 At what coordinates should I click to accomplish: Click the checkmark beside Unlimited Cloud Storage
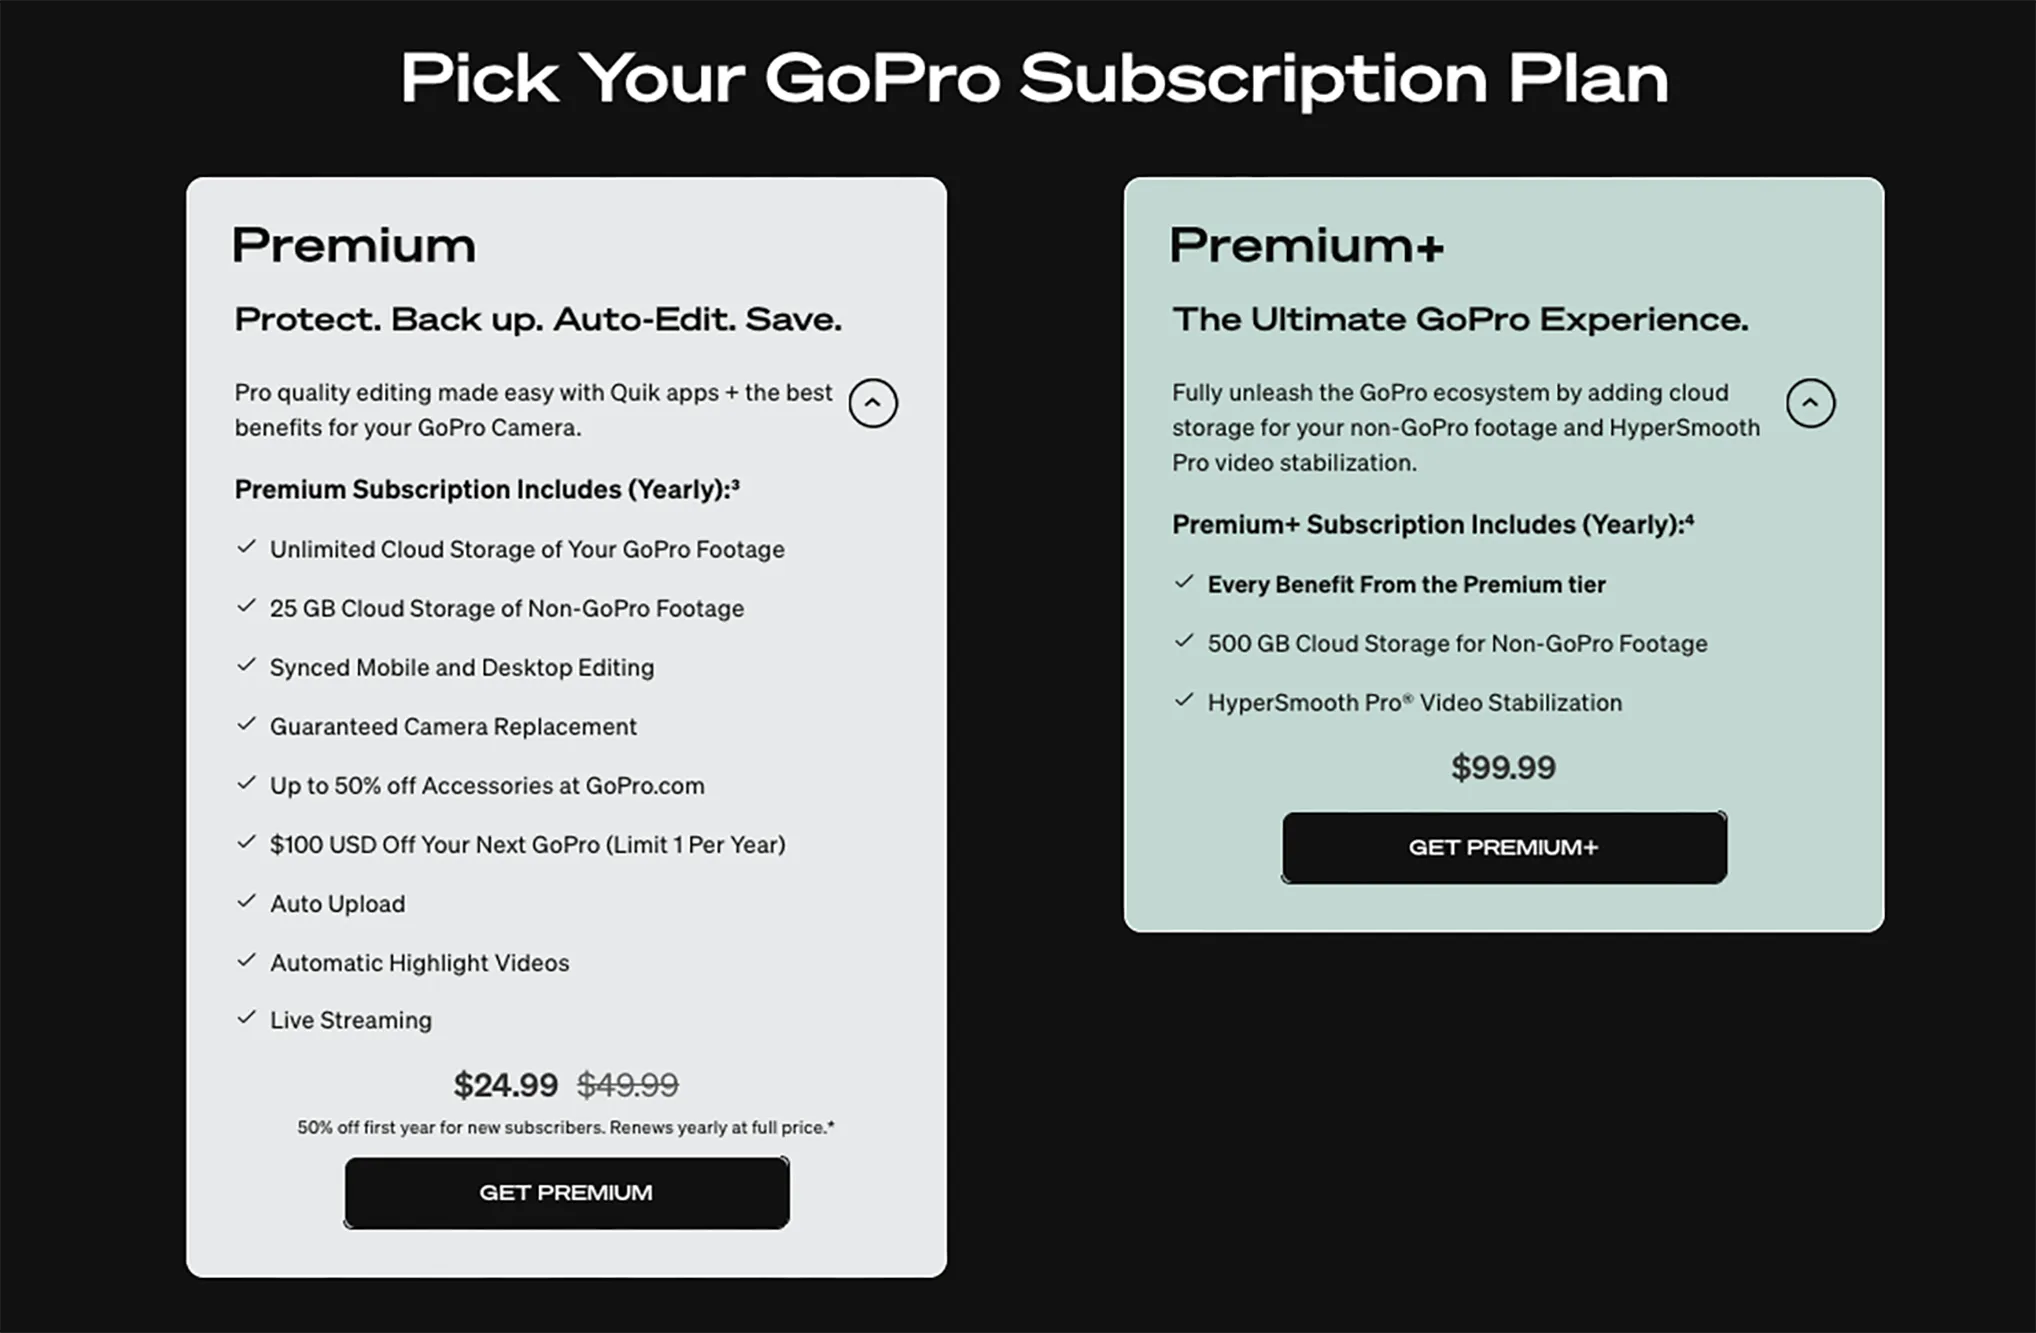[246, 548]
